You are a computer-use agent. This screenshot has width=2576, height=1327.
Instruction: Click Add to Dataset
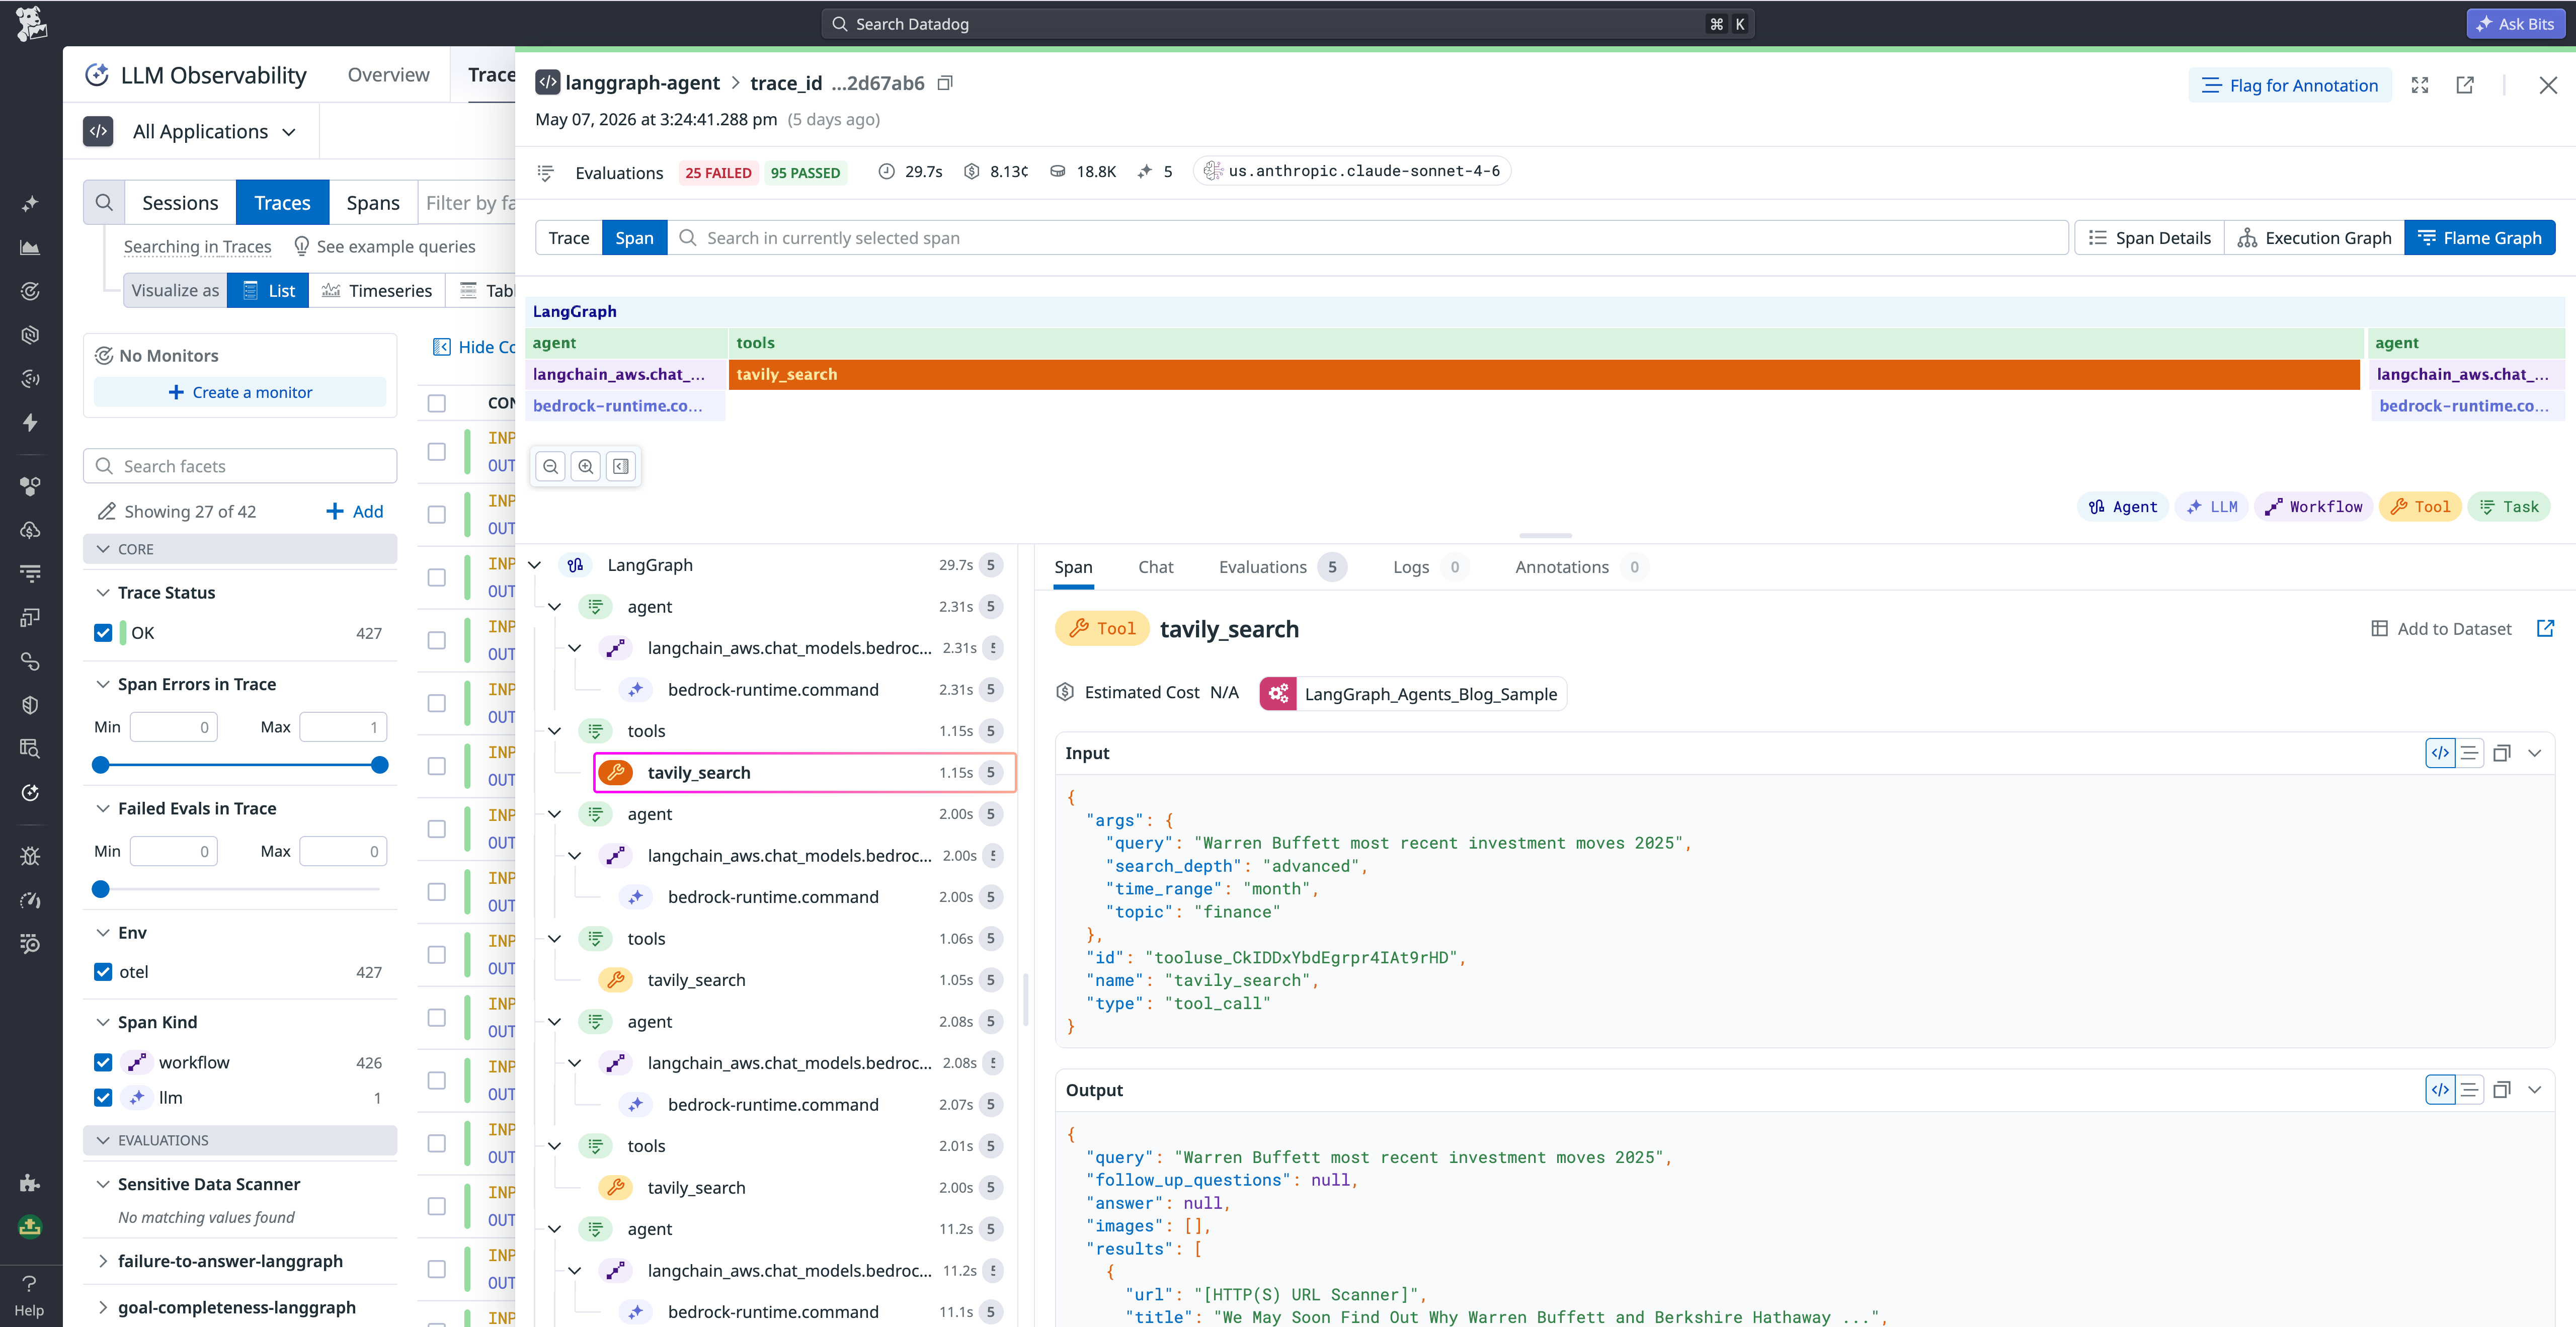coord(2442,628)
